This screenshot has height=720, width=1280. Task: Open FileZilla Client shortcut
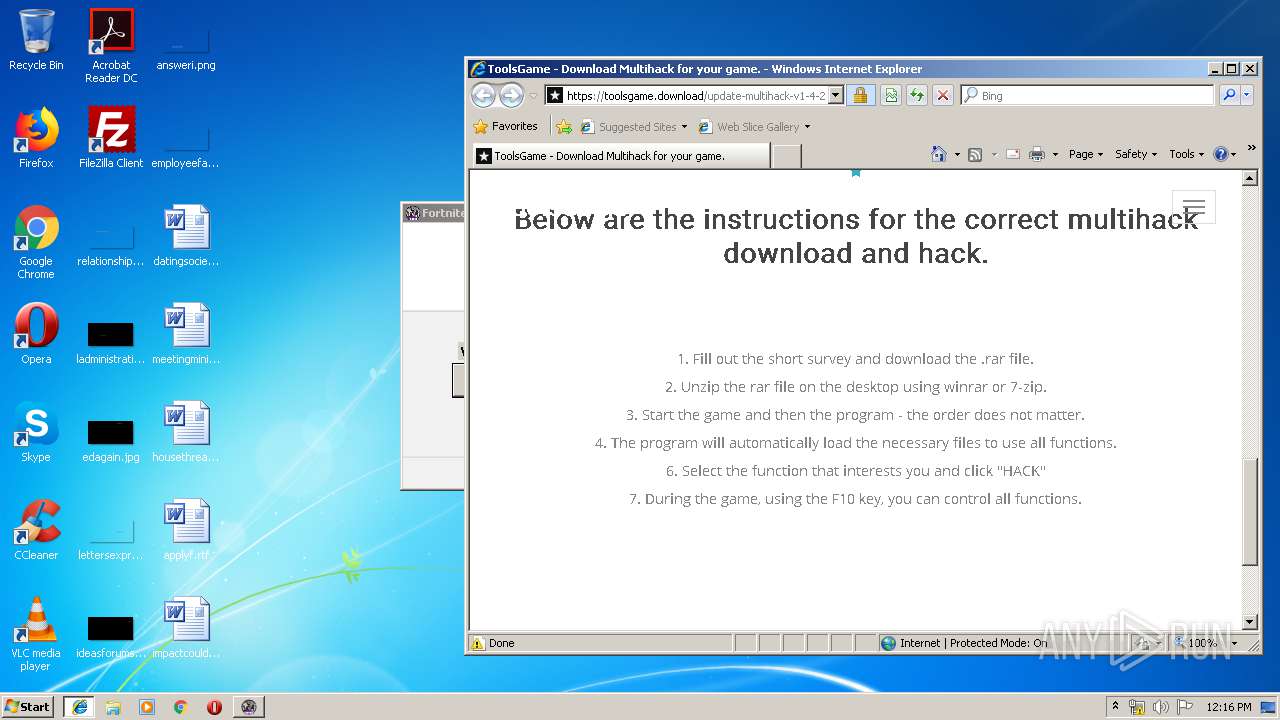[x=111, y=138]
